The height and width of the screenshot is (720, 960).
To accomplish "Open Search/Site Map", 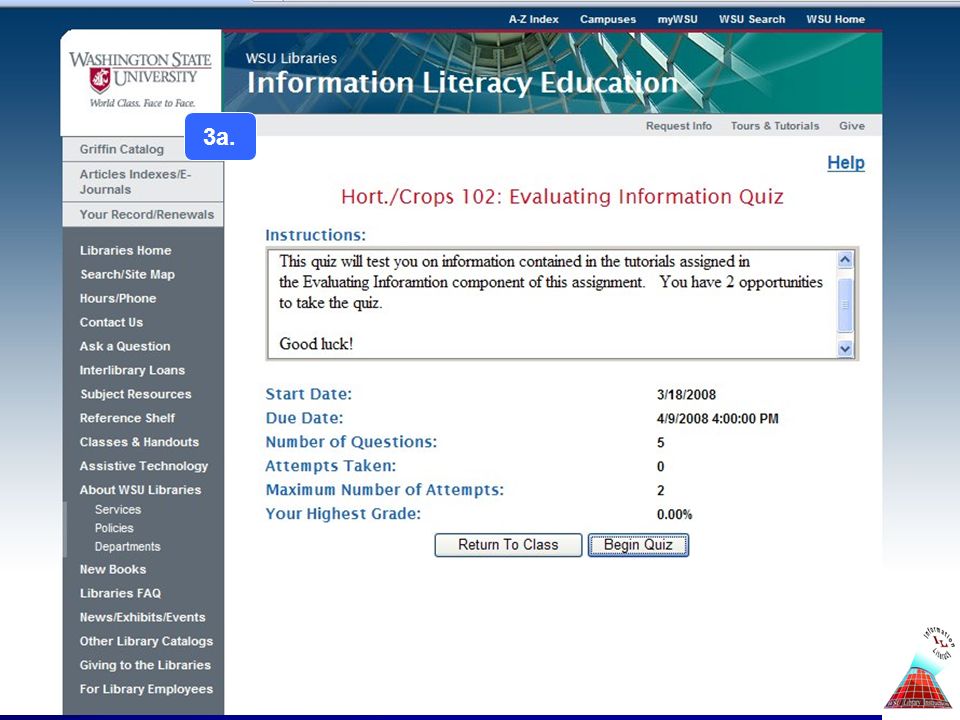I will 127,274.
